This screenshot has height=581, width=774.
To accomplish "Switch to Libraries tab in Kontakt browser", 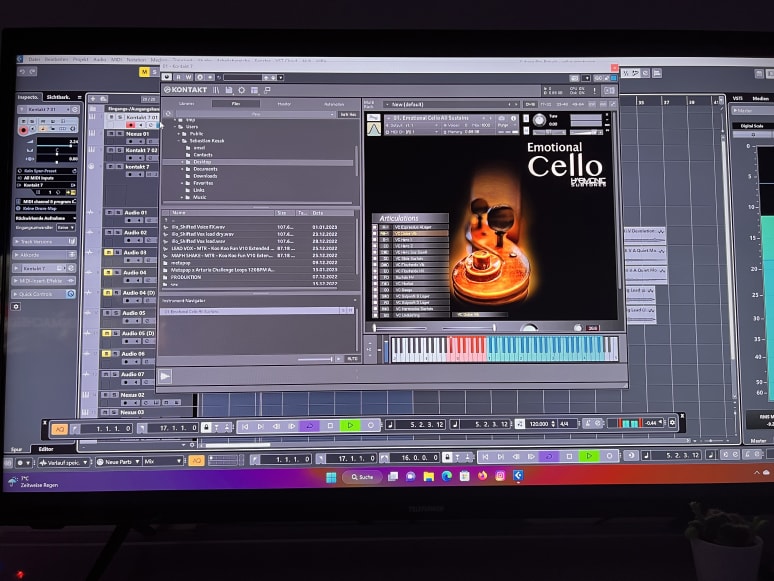I will click(187, 104).
